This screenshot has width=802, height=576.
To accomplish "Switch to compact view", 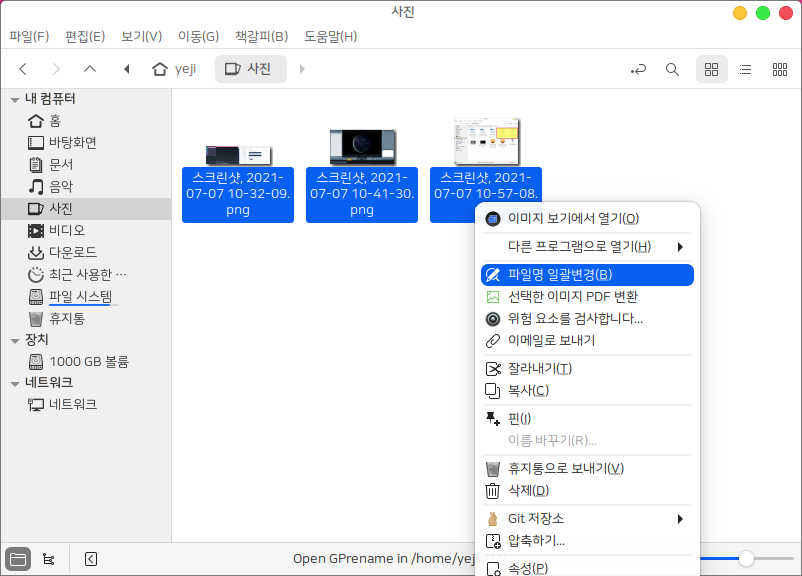I will point(780,69).
